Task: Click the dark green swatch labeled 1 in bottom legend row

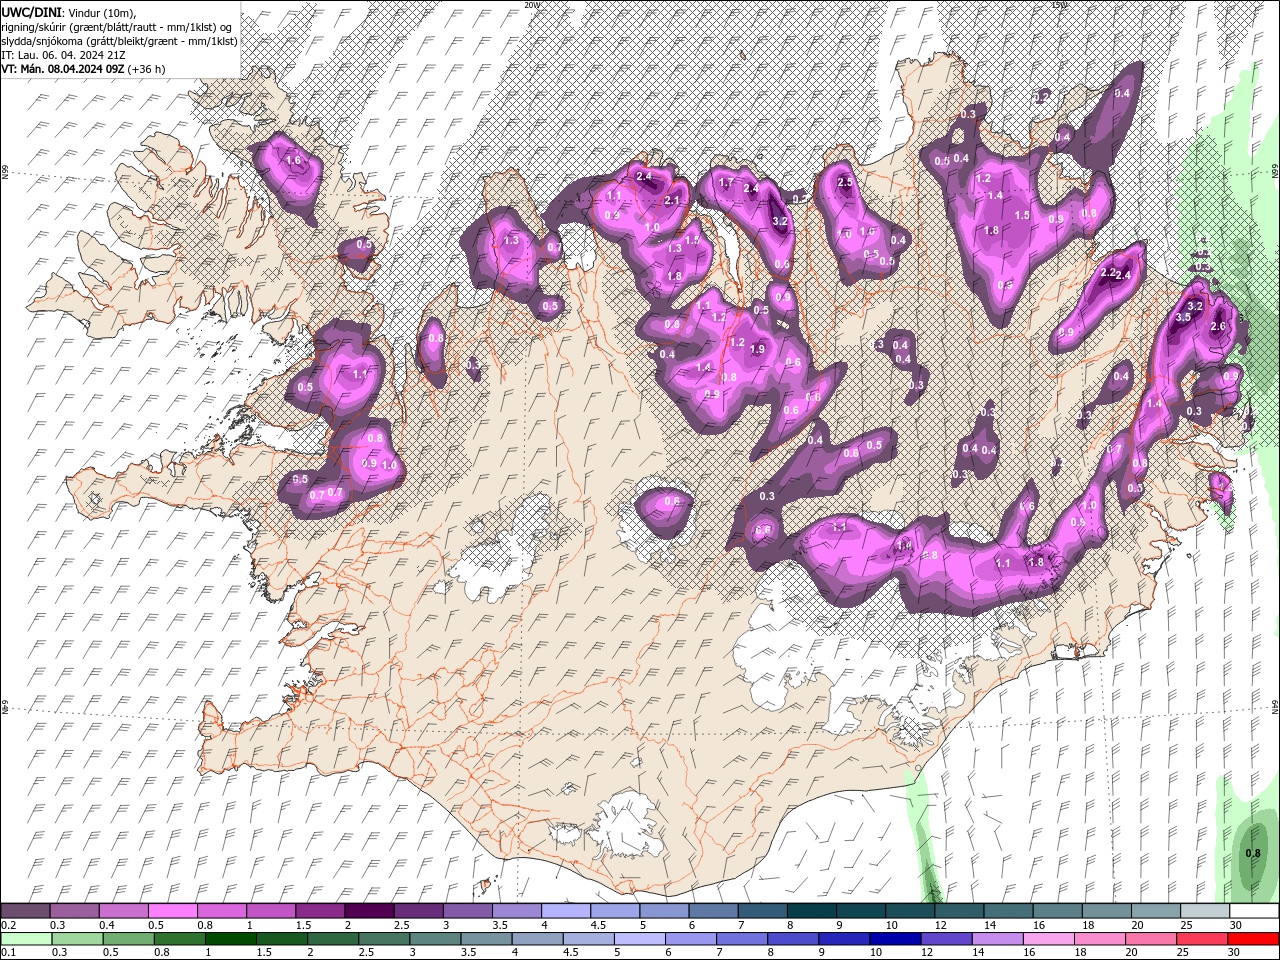Action: click(230, 939)
